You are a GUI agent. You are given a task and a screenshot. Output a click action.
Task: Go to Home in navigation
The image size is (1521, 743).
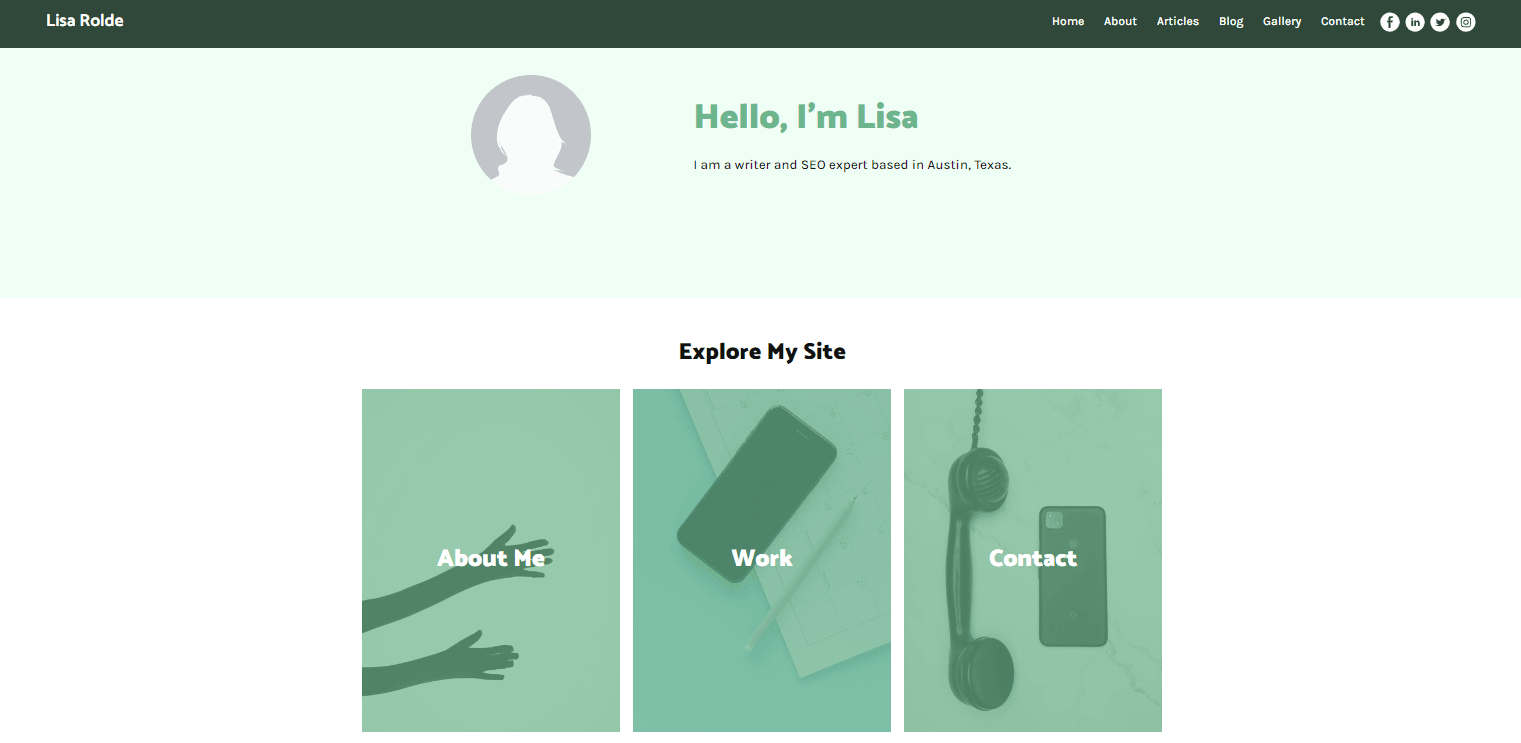pos(1068,21)
